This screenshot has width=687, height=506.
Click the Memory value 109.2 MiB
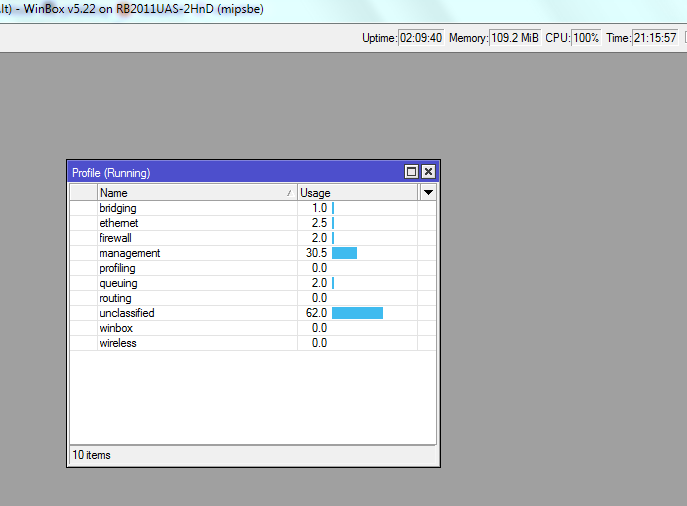click(x=515, y=38)
